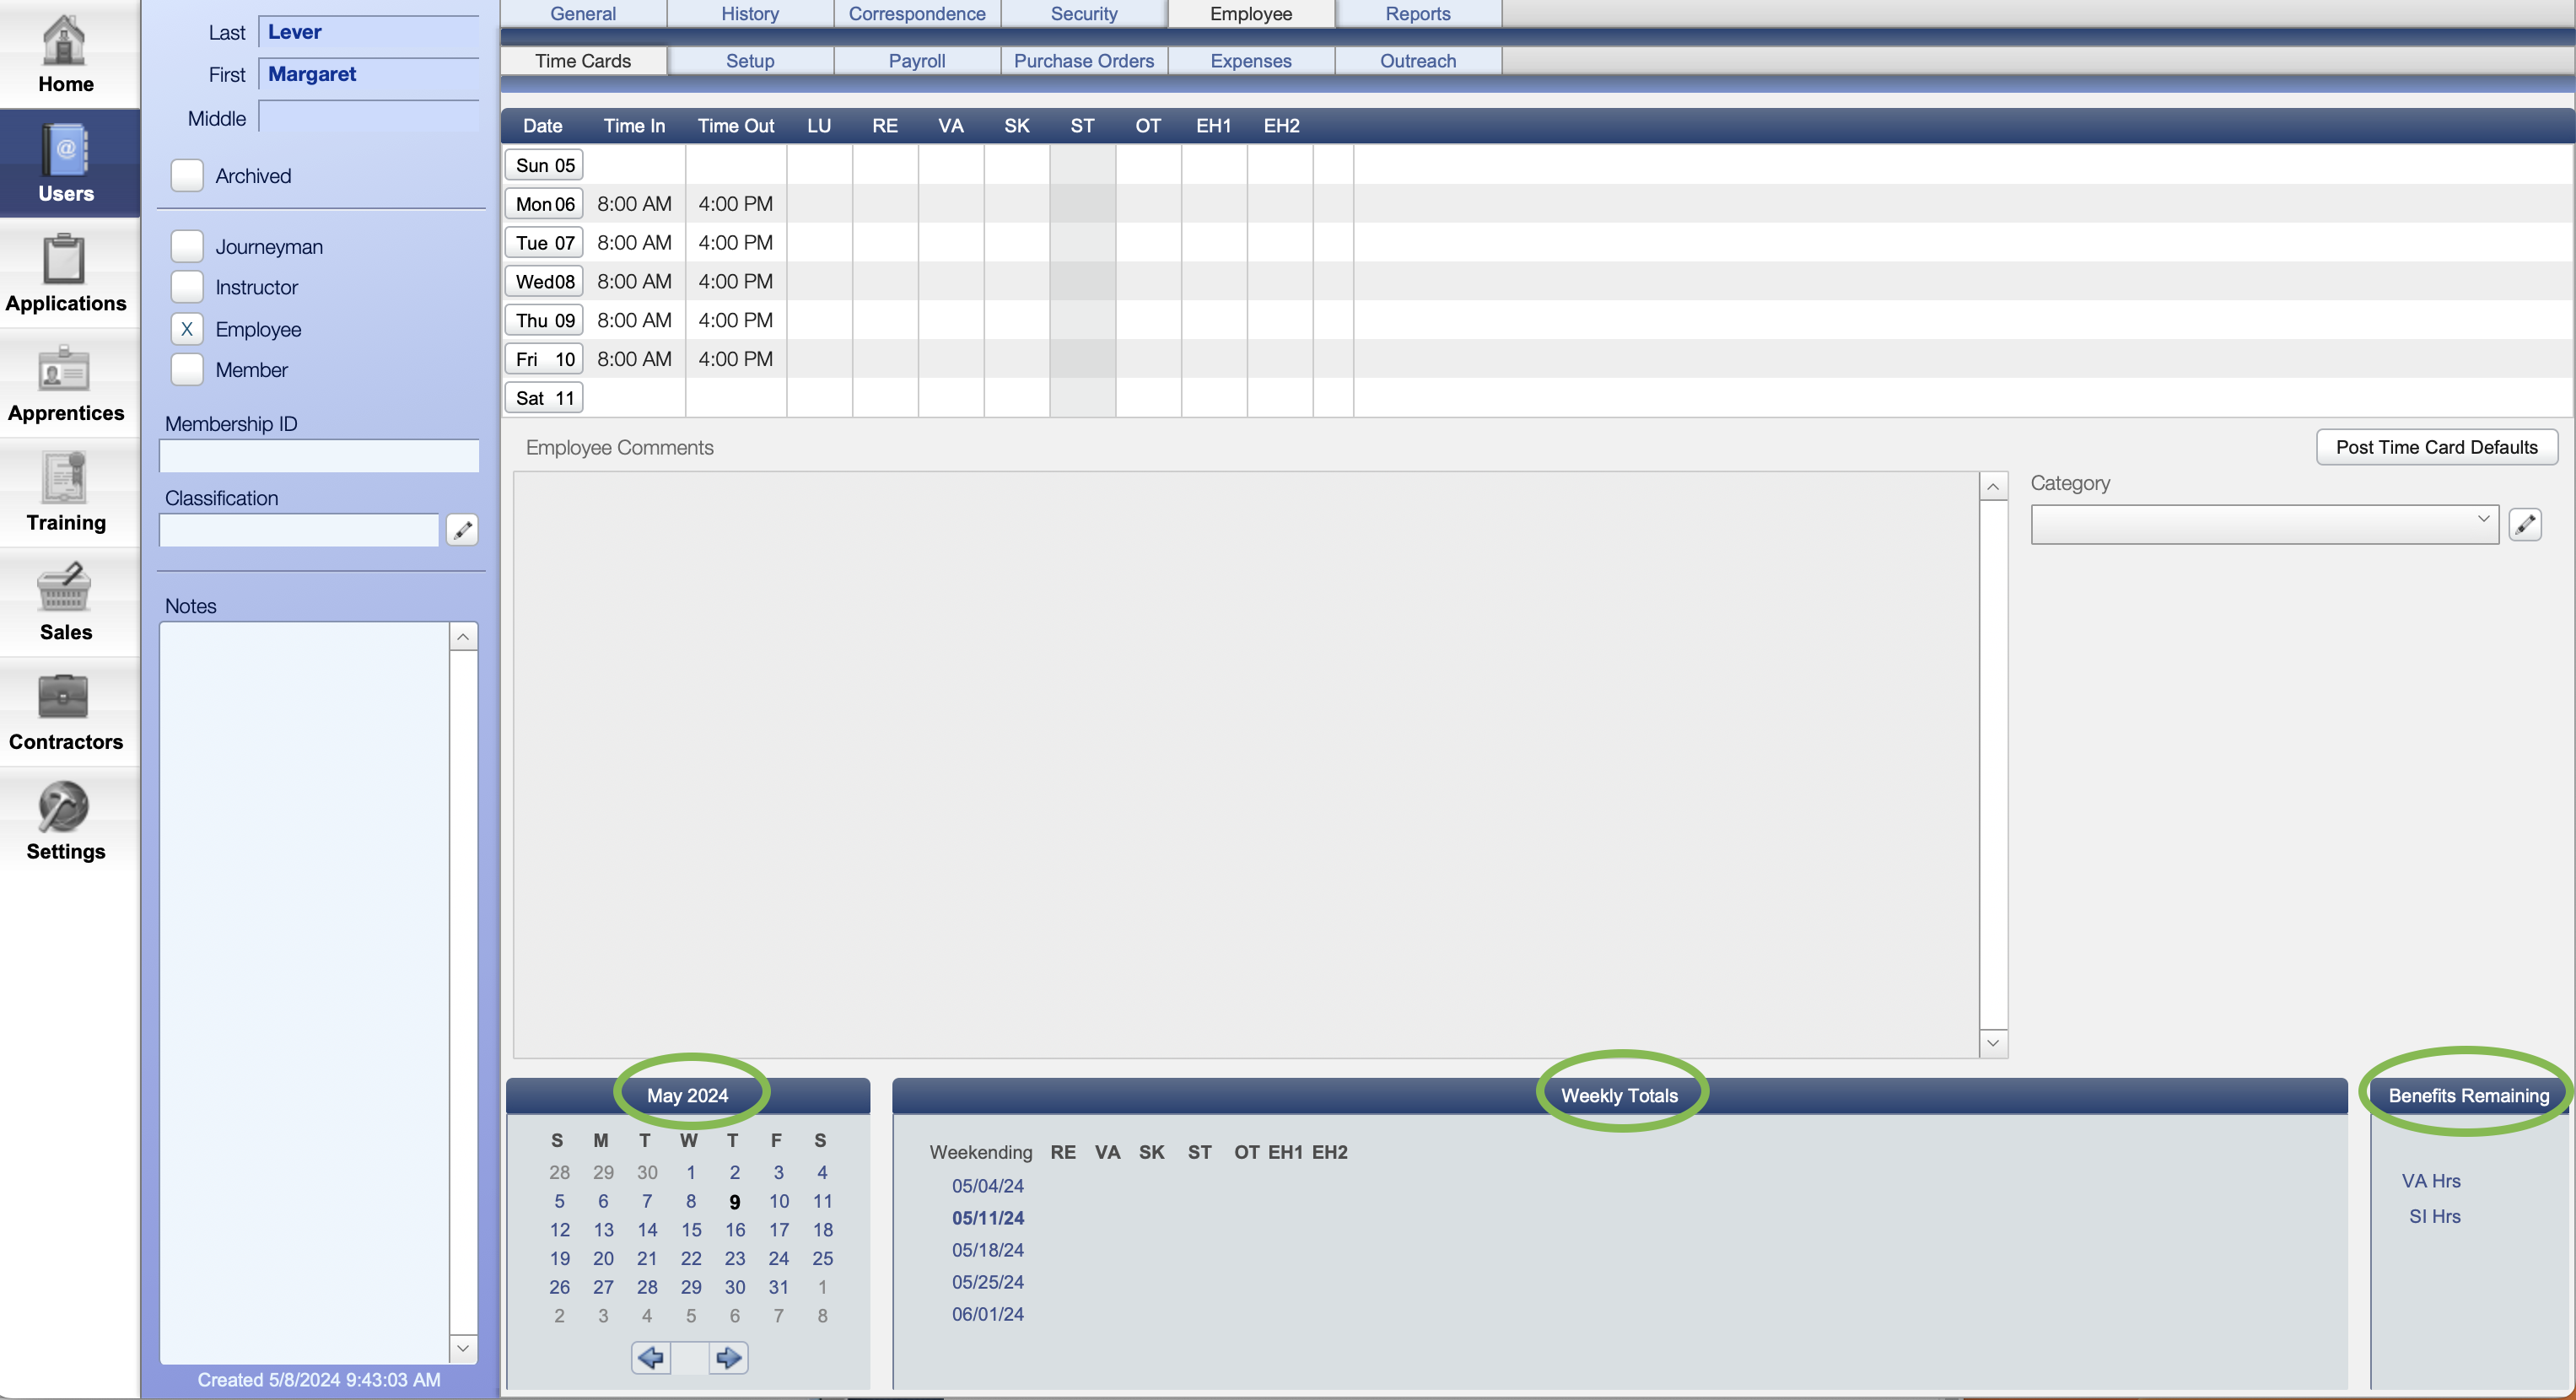Toggle the Archived checkbox

187,176
